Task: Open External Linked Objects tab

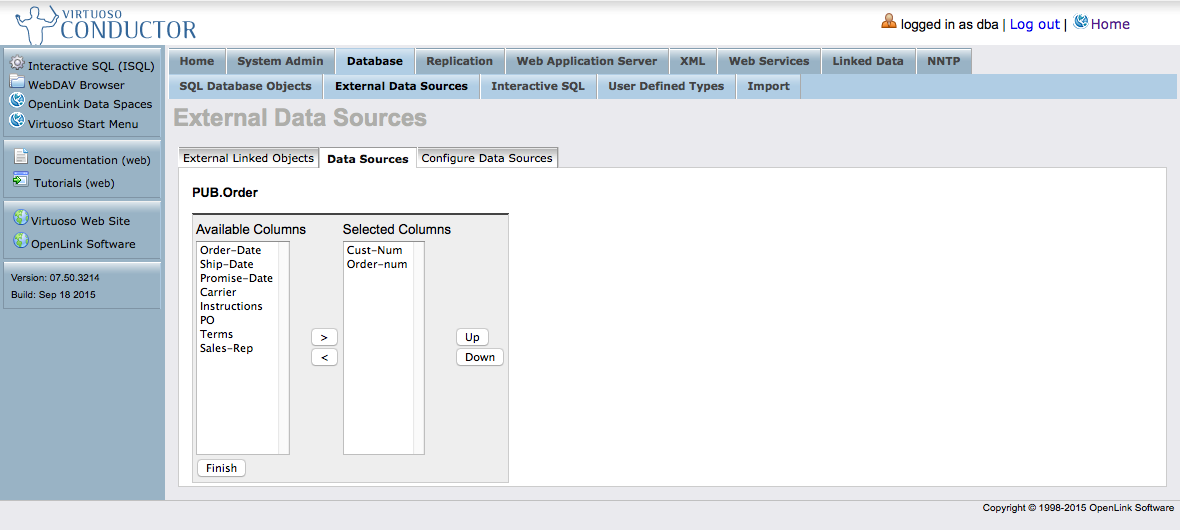Action: click(248, 158)
